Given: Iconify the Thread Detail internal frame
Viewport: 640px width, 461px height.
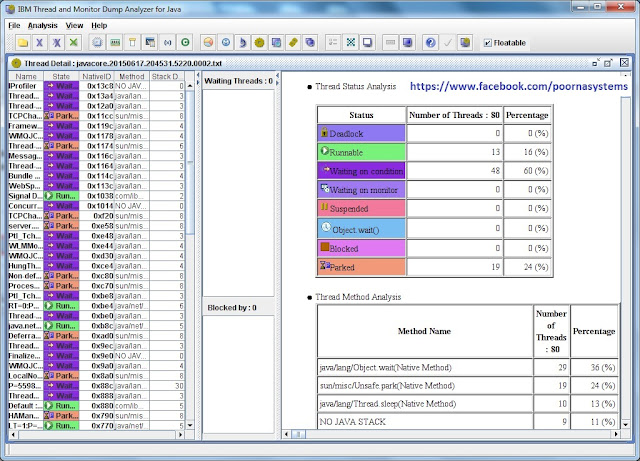Looking at the screenshot, I should (596, 63).
